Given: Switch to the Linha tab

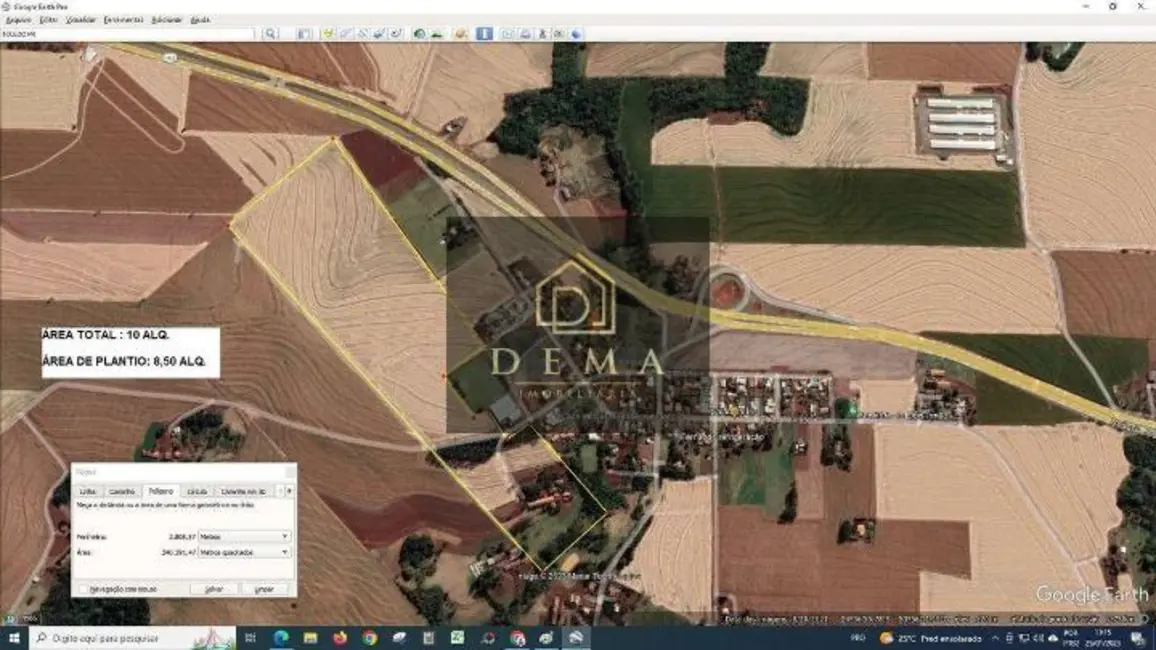Looking at the screenshot, I should click(88, 491).
